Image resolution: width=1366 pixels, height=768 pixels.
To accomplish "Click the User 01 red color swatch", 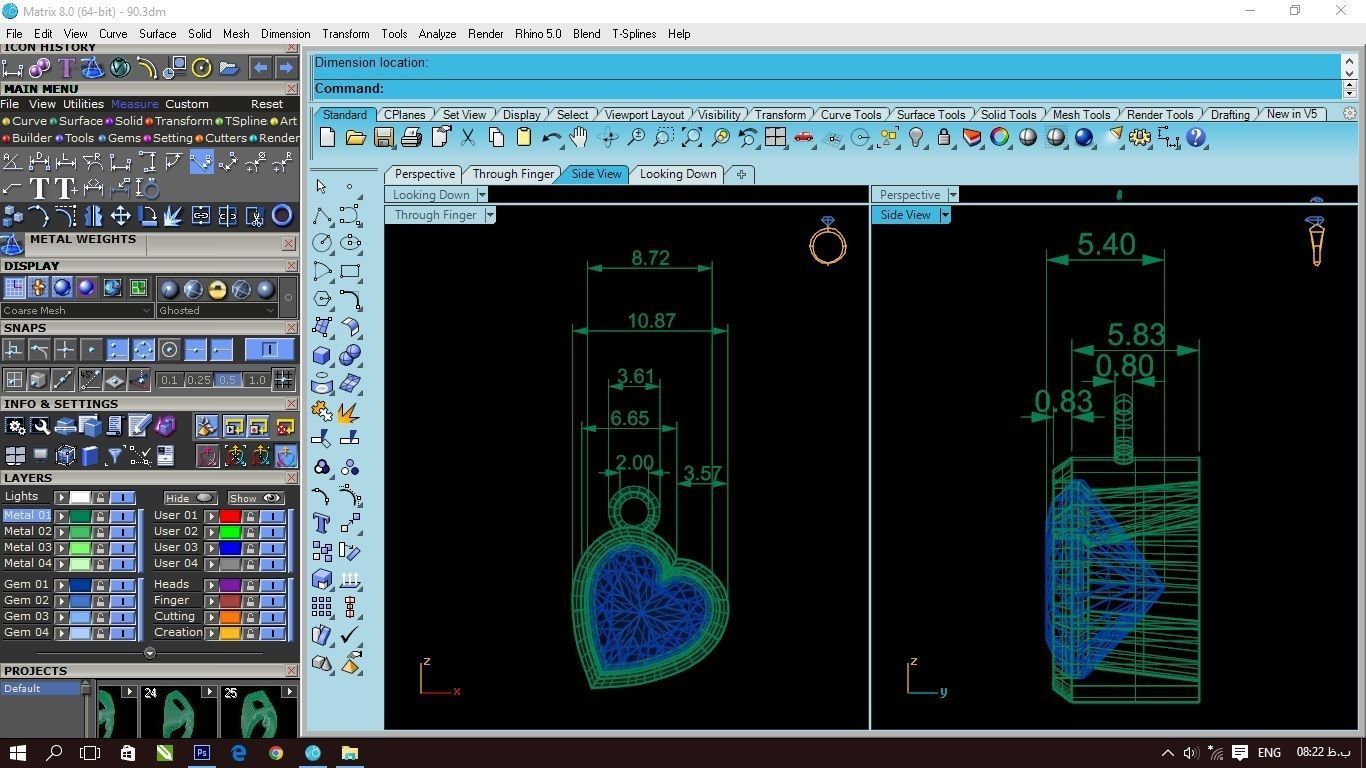I will (230, 516).
